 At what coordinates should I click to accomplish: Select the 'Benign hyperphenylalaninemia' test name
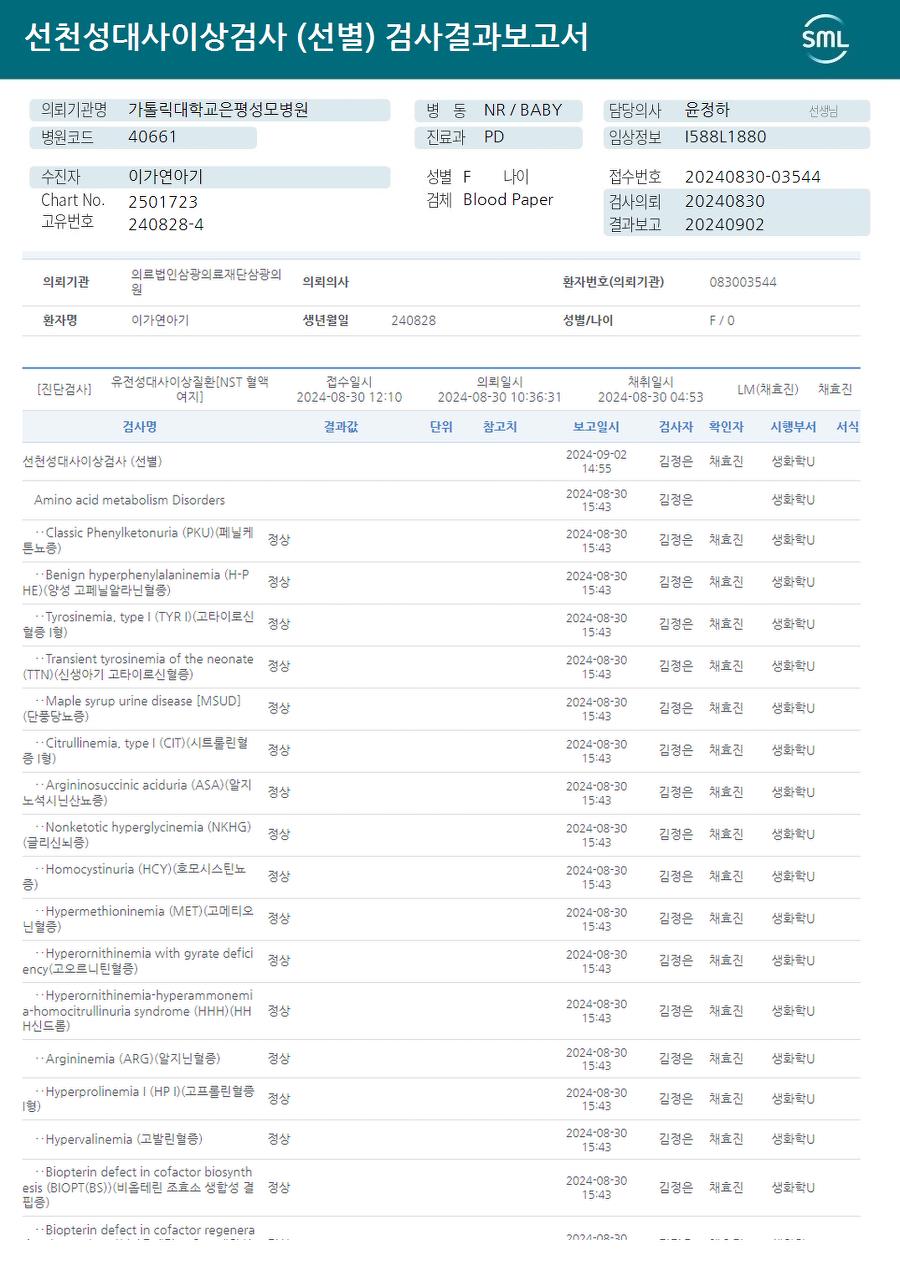point(136,582)
